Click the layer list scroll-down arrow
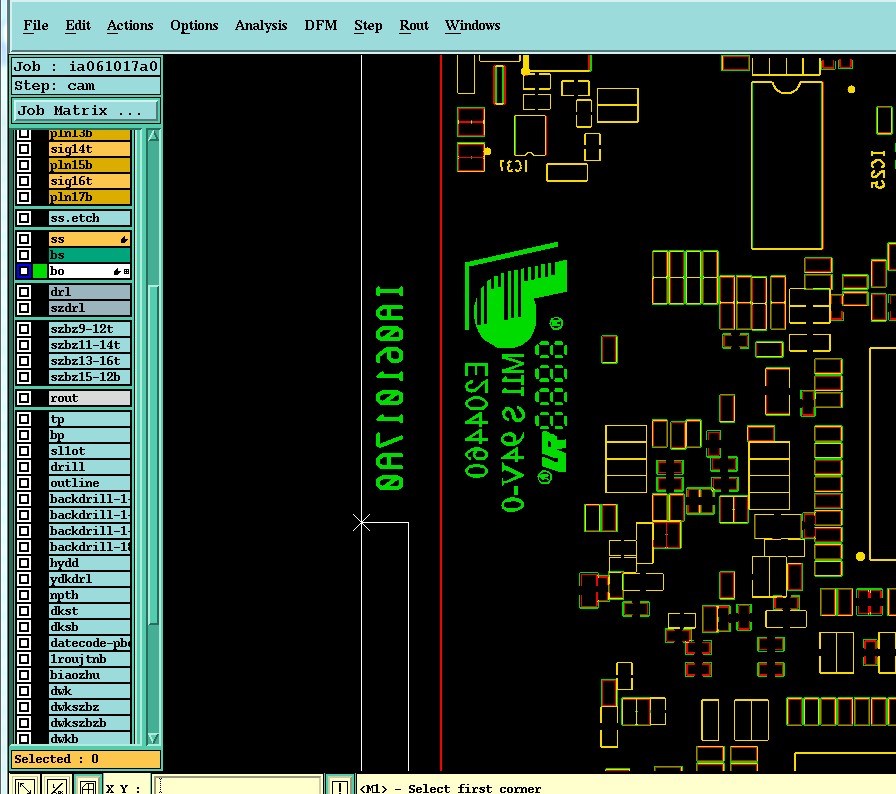896x794 pixels. point(153,738)
